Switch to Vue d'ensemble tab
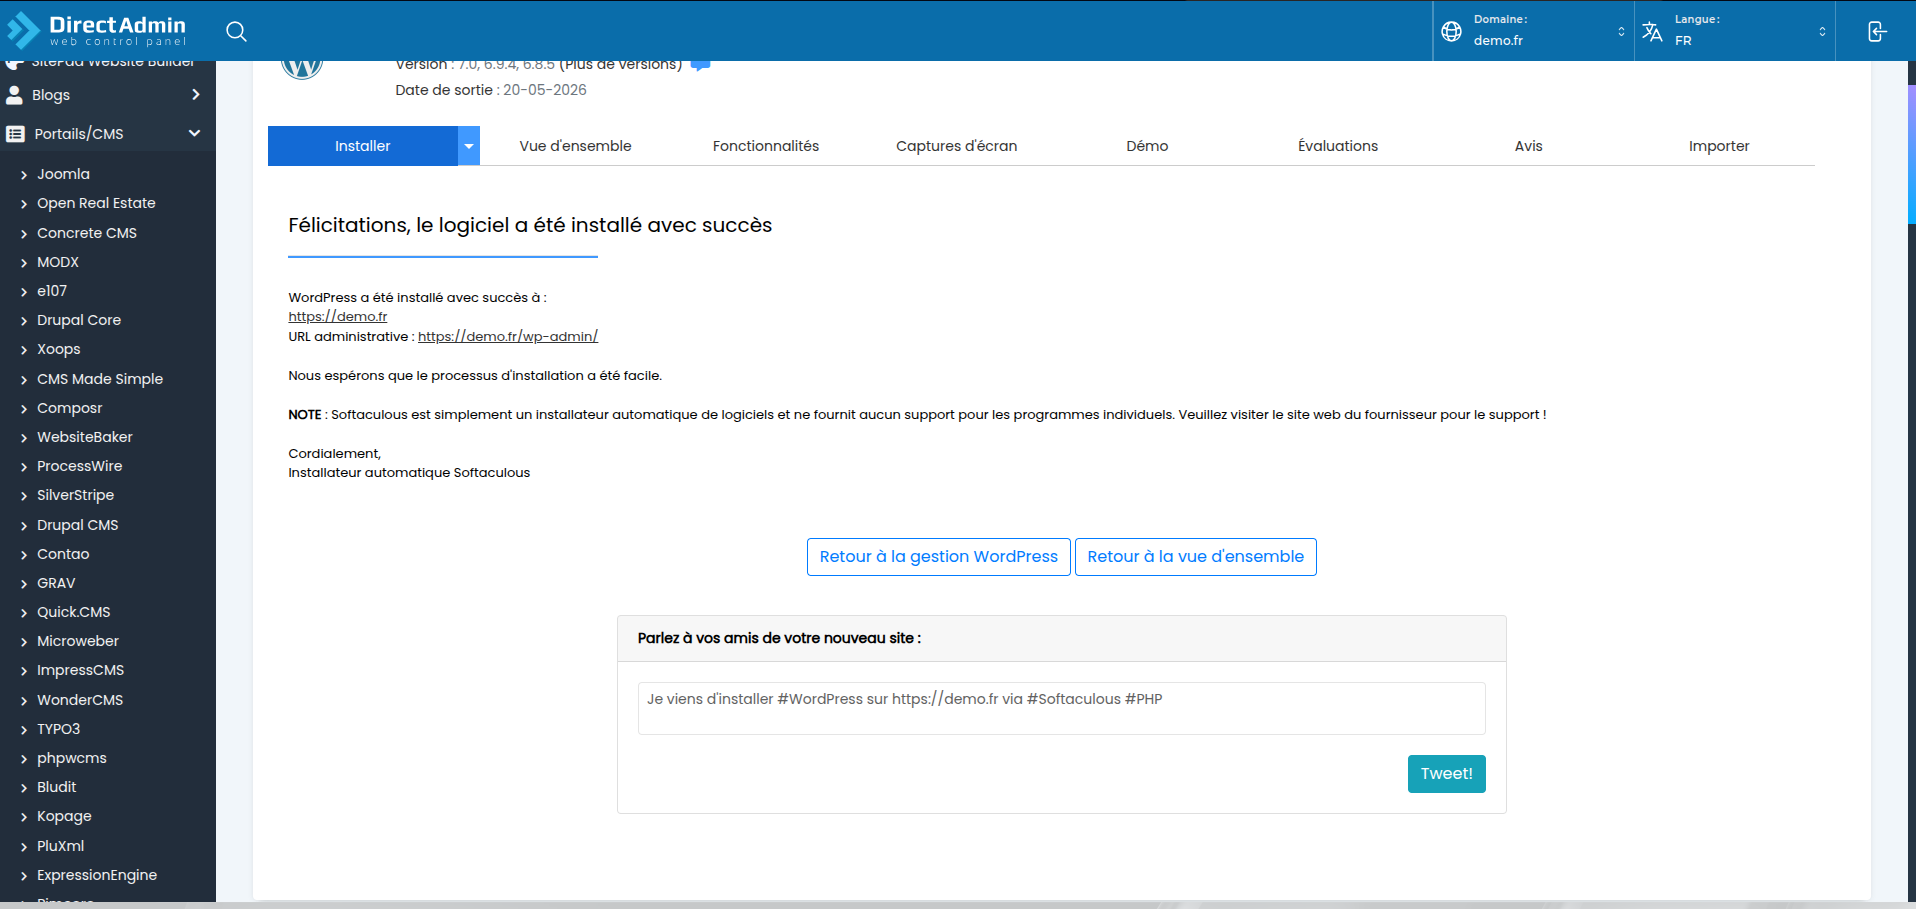This screenshot has height=909, width=1916. point(575,146)
